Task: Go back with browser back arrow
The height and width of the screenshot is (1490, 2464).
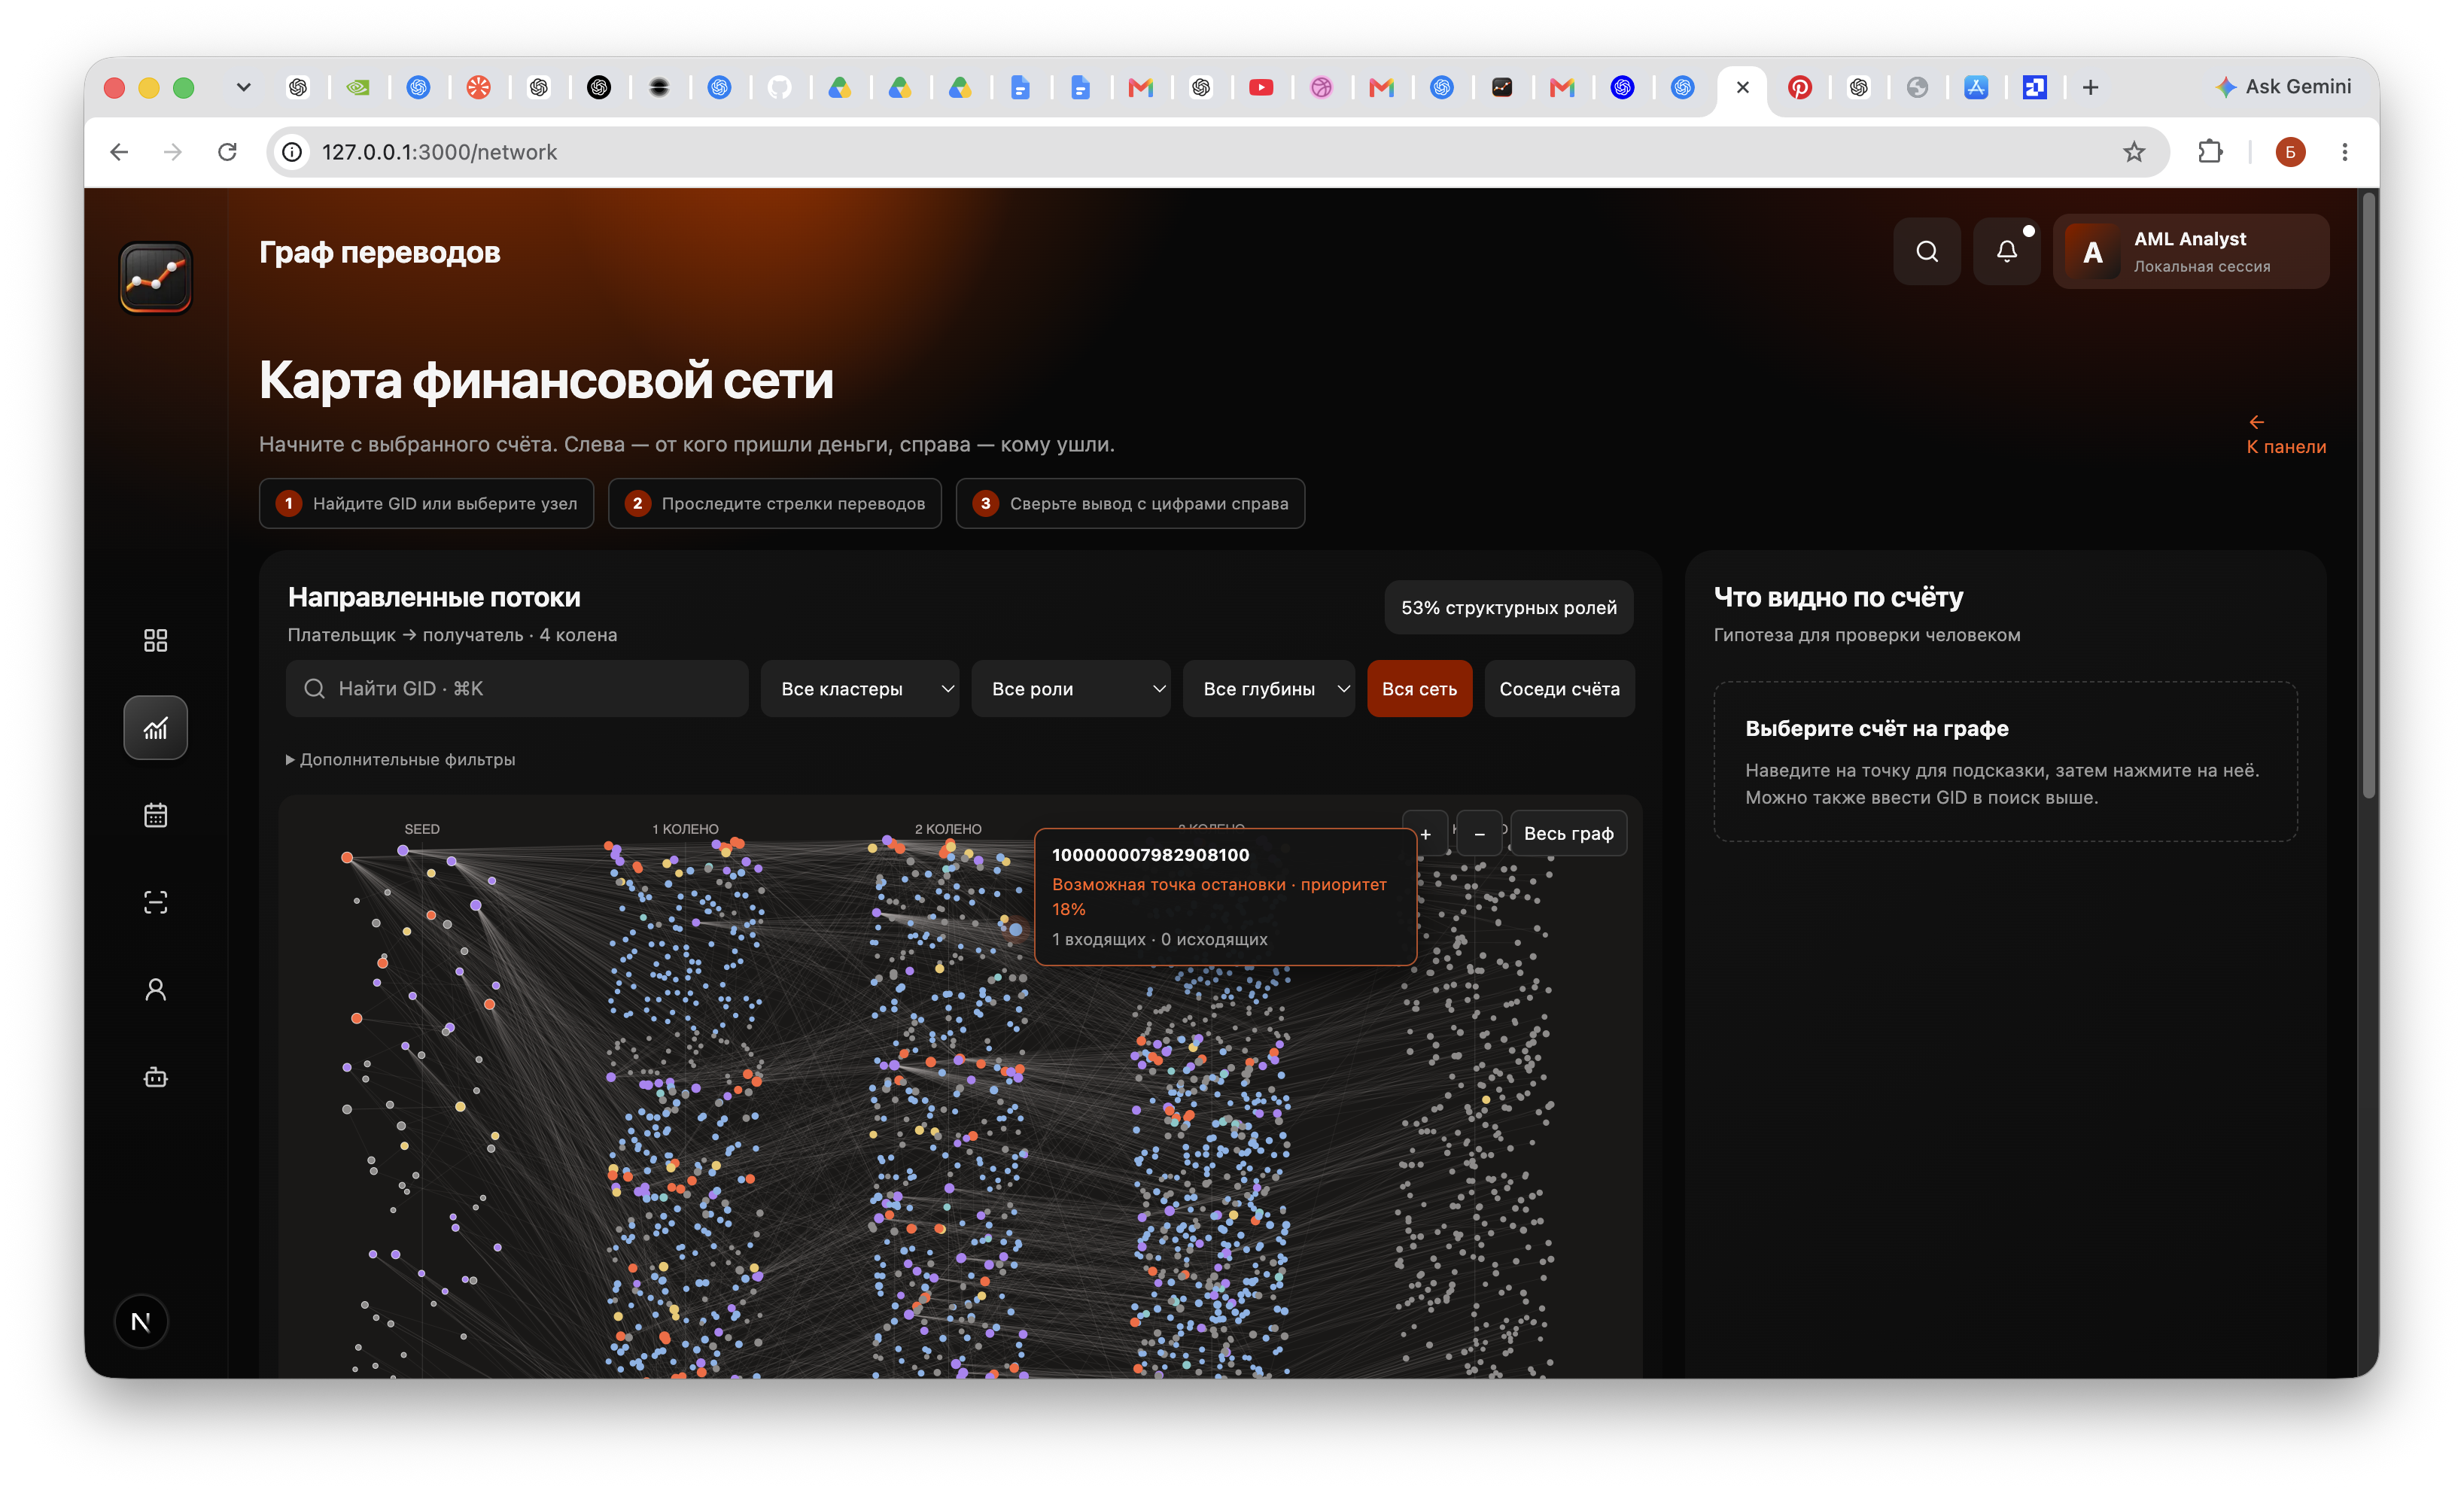Action: point(119,152)
